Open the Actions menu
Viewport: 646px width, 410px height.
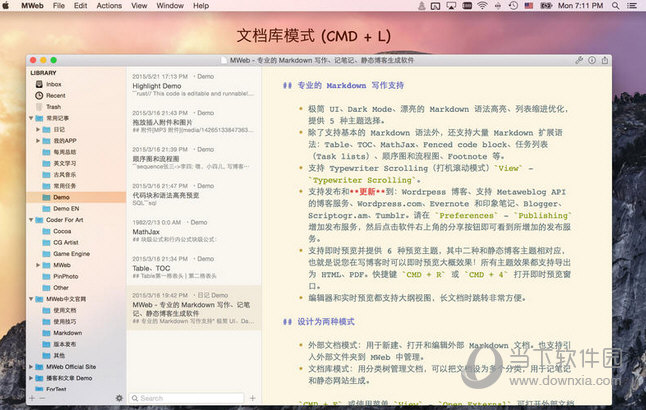(x=109, y=6)
